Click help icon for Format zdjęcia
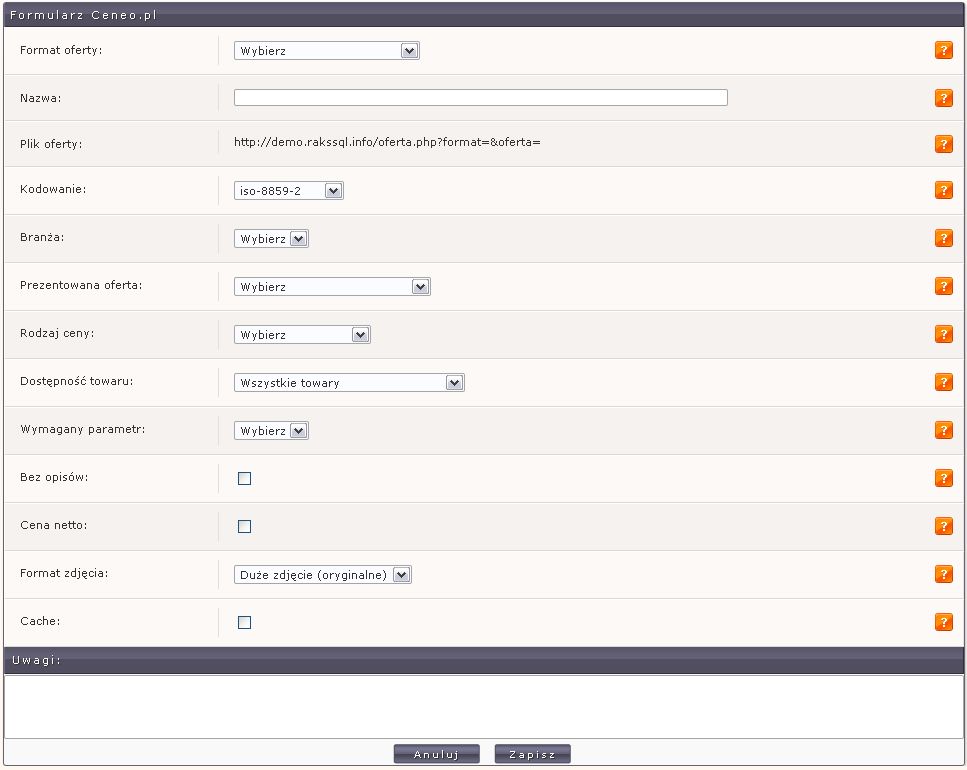 (943, 574)
